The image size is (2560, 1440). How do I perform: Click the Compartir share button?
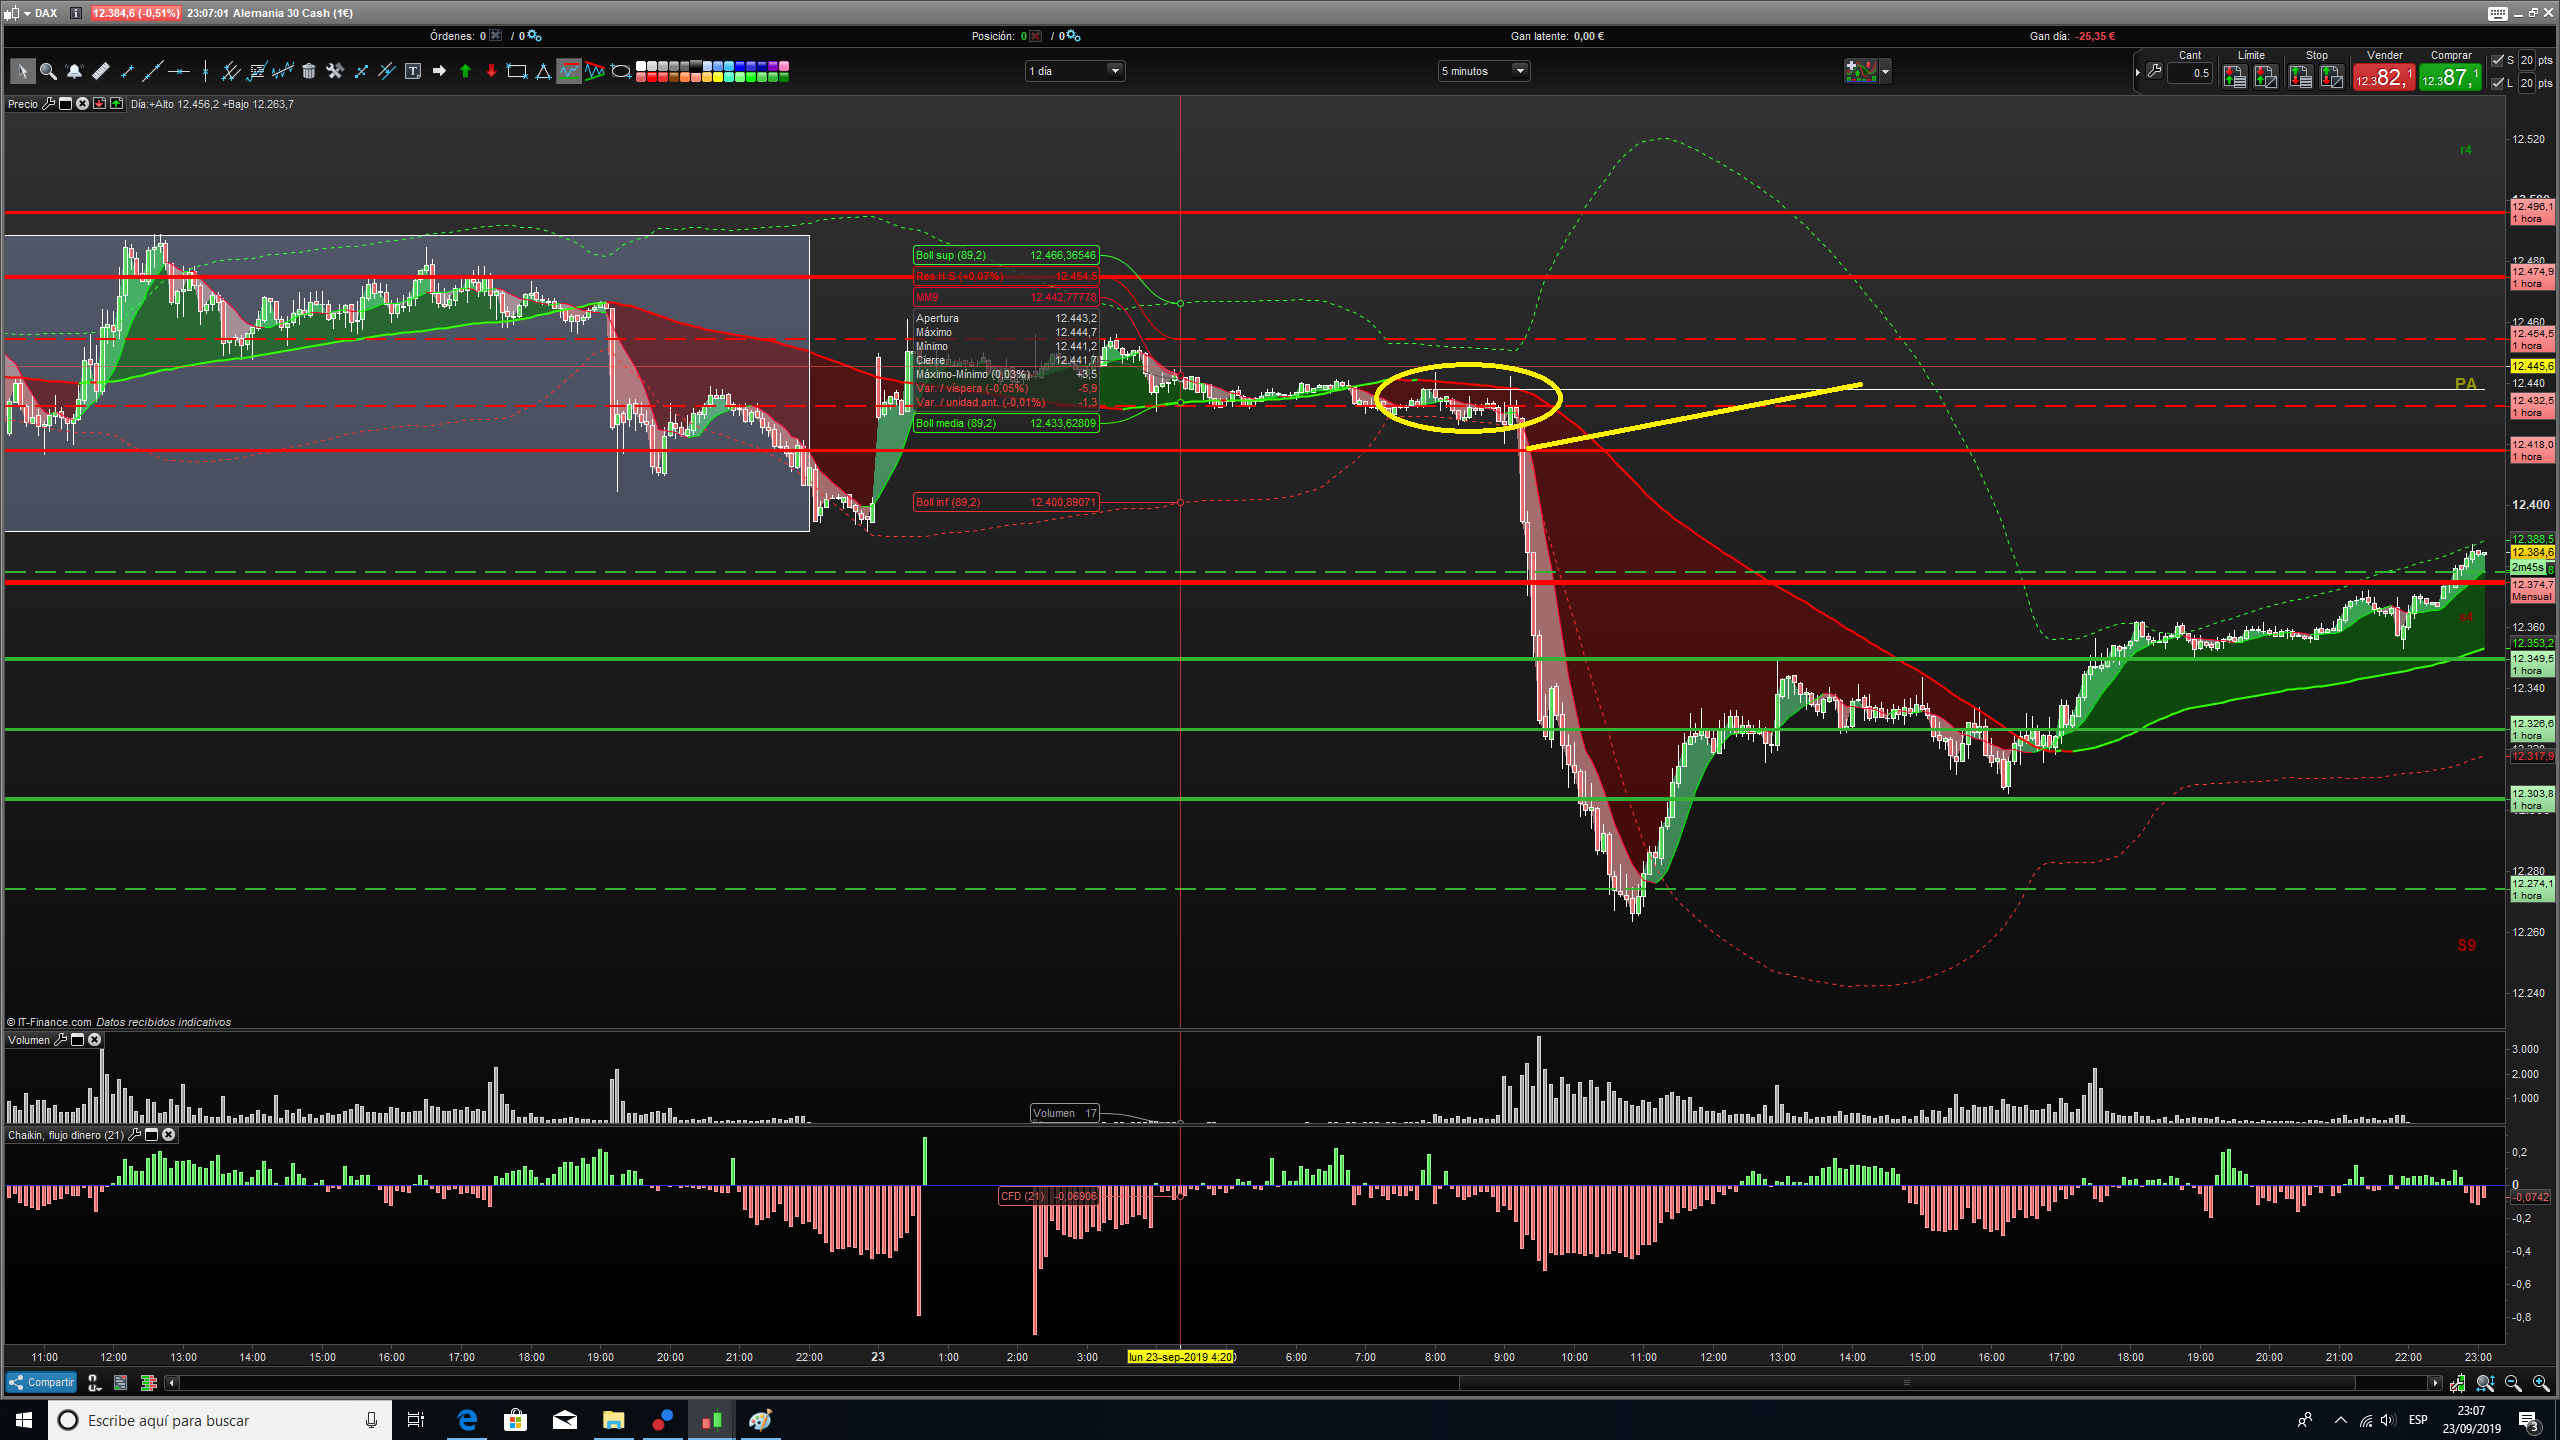click(42, 1382)
